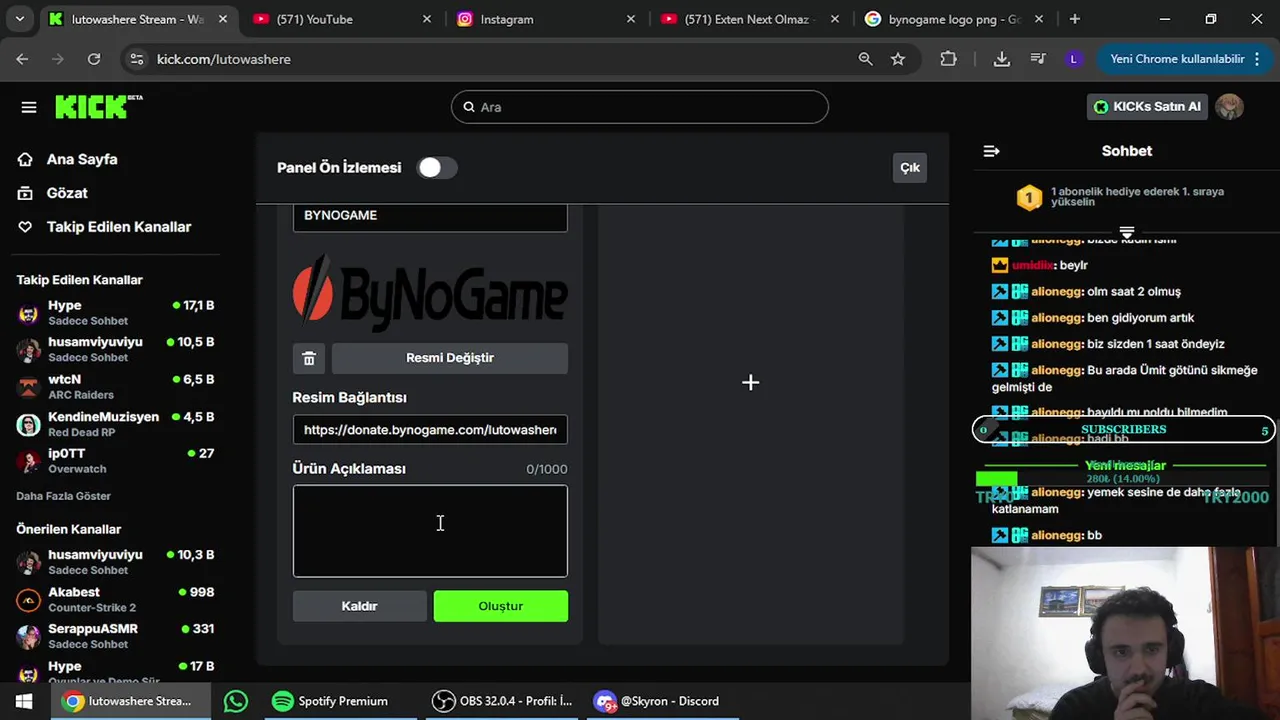Open new browser tab
Screen dimensions: 1280x720
pyautogui.click(x=1075, y=19)
